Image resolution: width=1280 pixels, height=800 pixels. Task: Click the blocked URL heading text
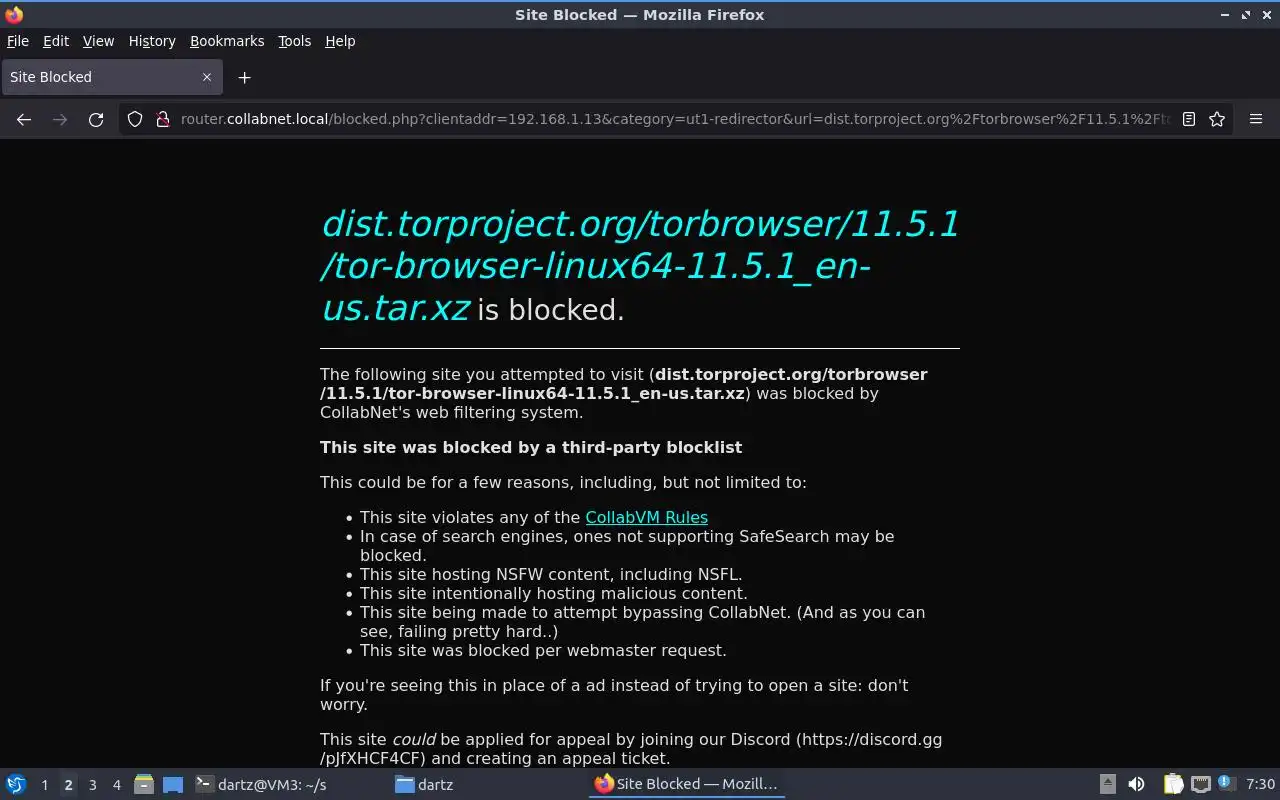tap(640, 266)
